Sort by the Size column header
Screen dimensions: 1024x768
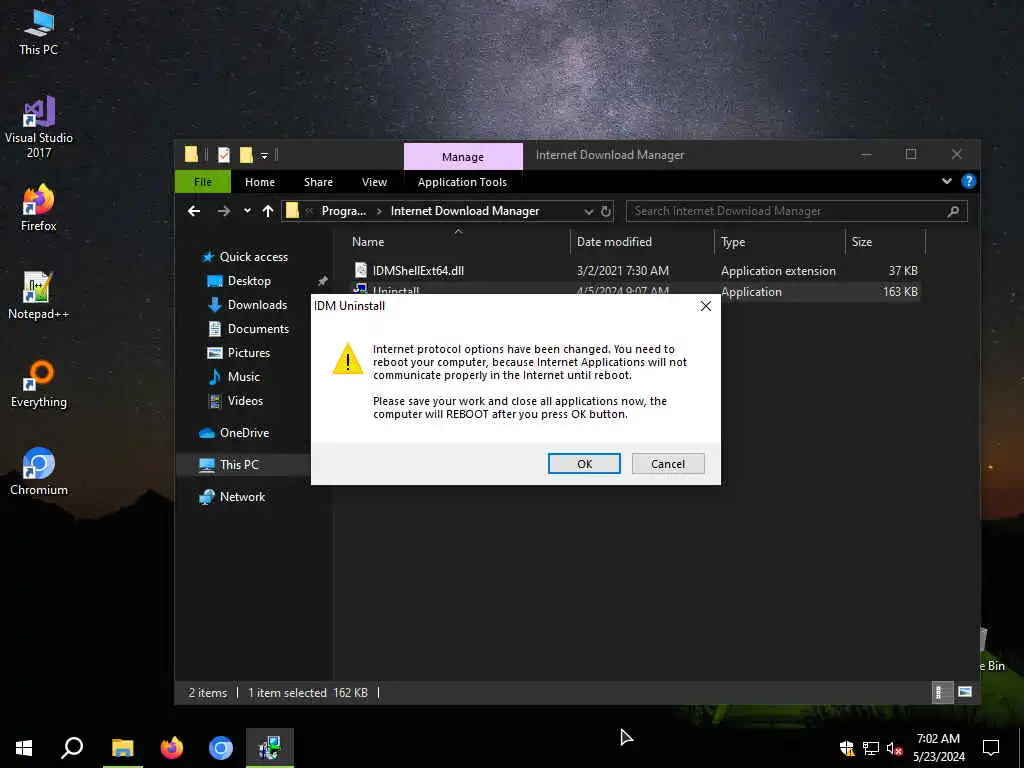[861, 242]
